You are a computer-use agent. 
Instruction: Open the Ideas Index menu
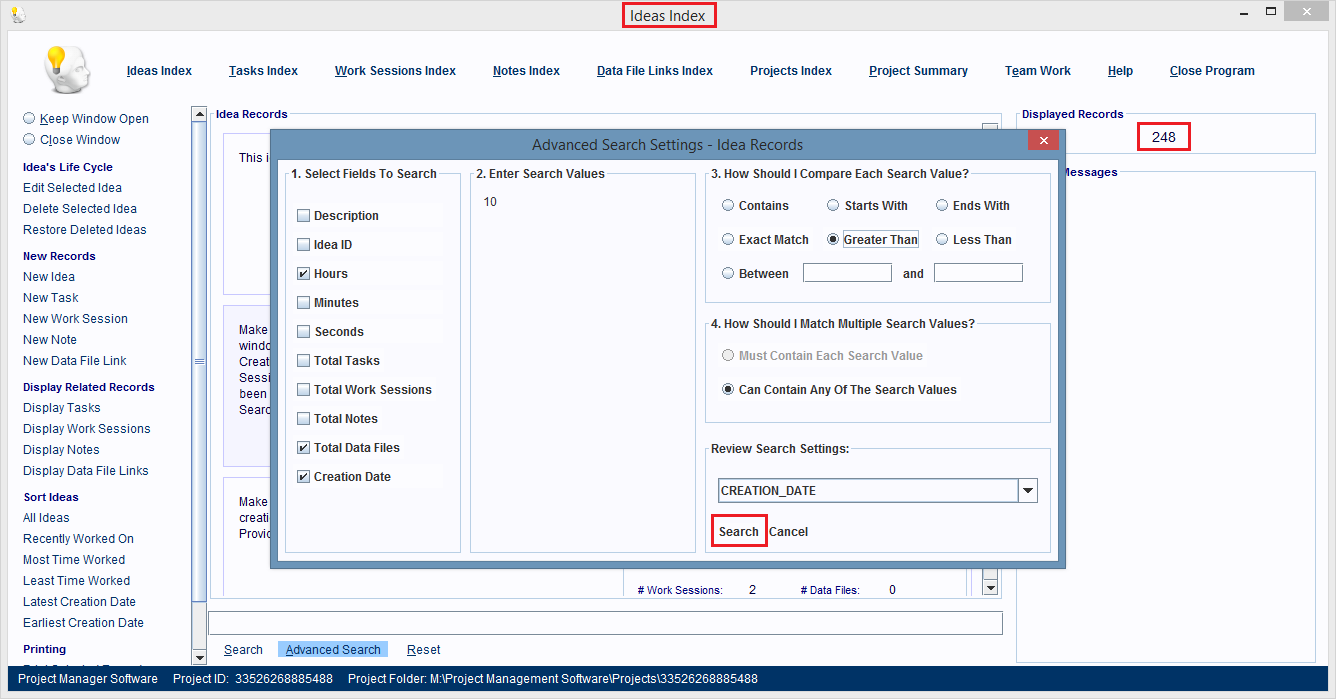tap(159, 71)
